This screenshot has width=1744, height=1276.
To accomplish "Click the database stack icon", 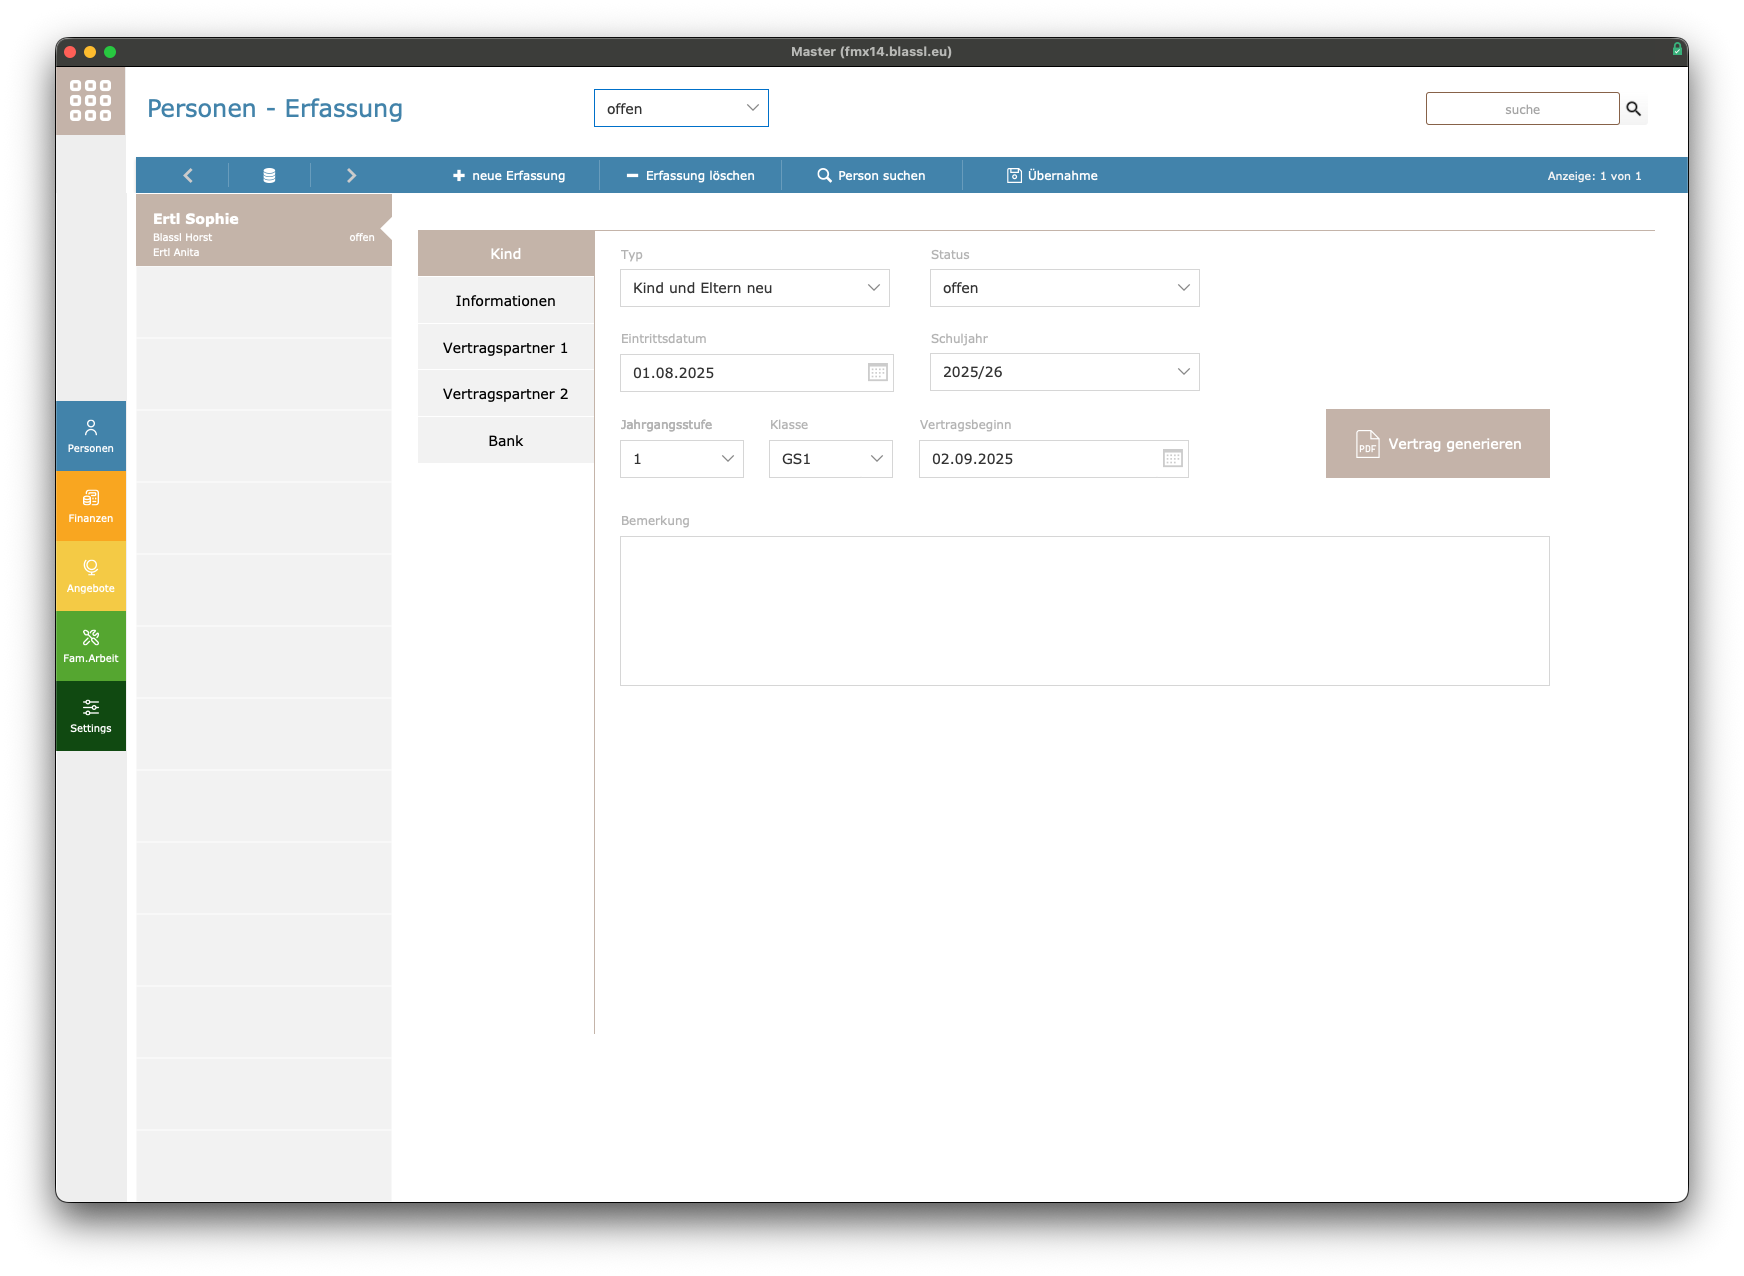I will [269, 175].
